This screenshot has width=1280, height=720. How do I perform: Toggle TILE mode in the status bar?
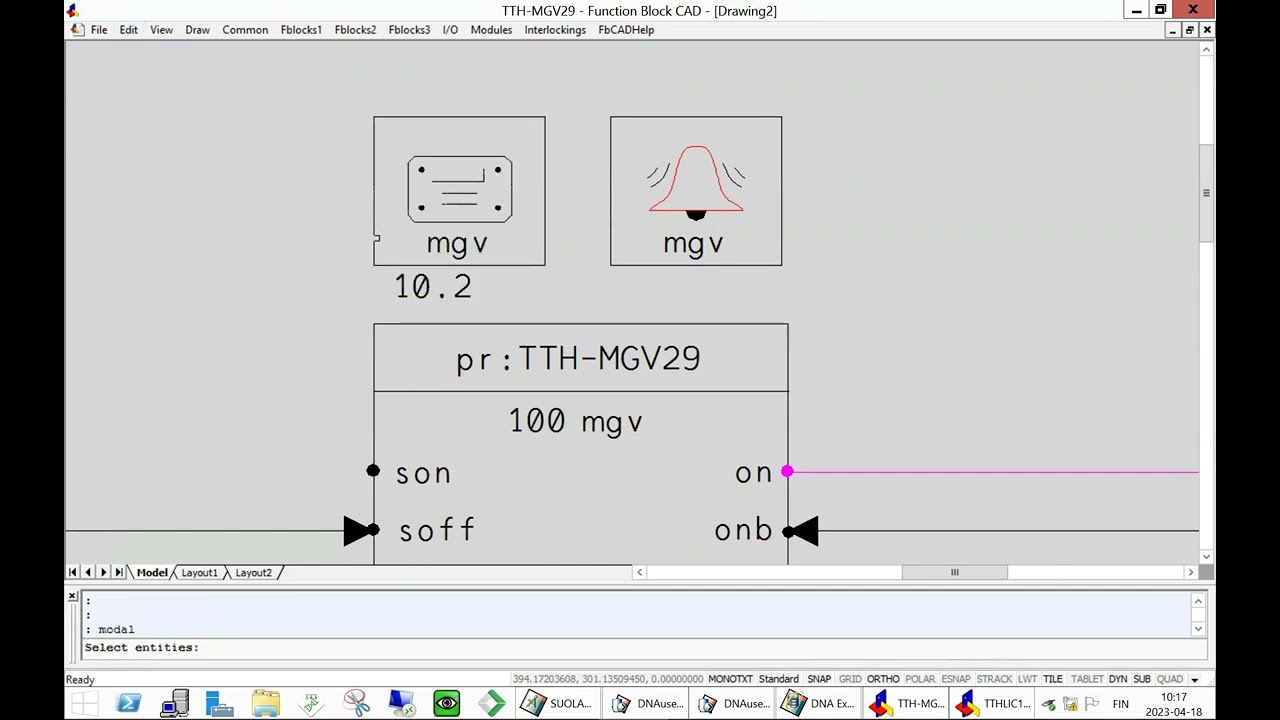pos(1053,679)
